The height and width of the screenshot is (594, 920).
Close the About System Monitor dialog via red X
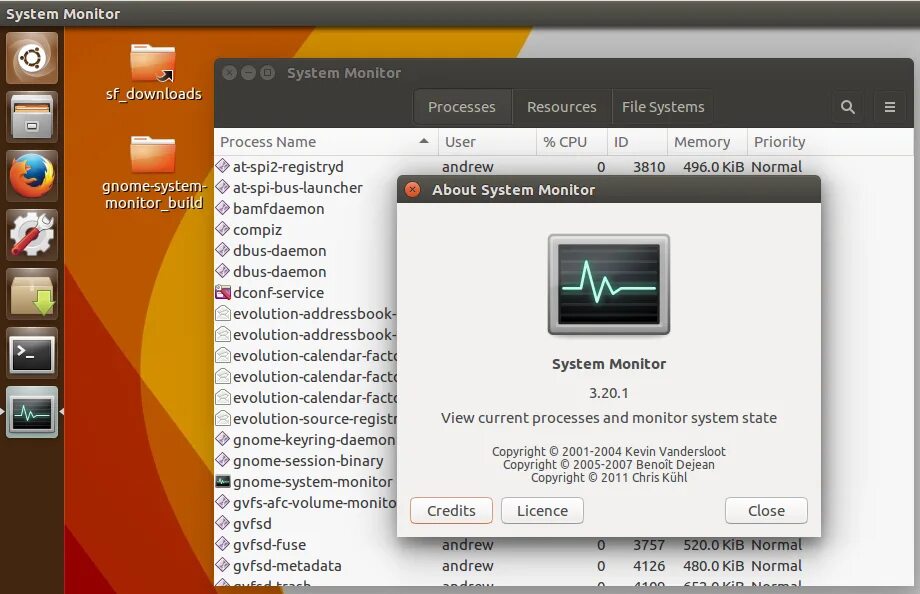point(412,190)
